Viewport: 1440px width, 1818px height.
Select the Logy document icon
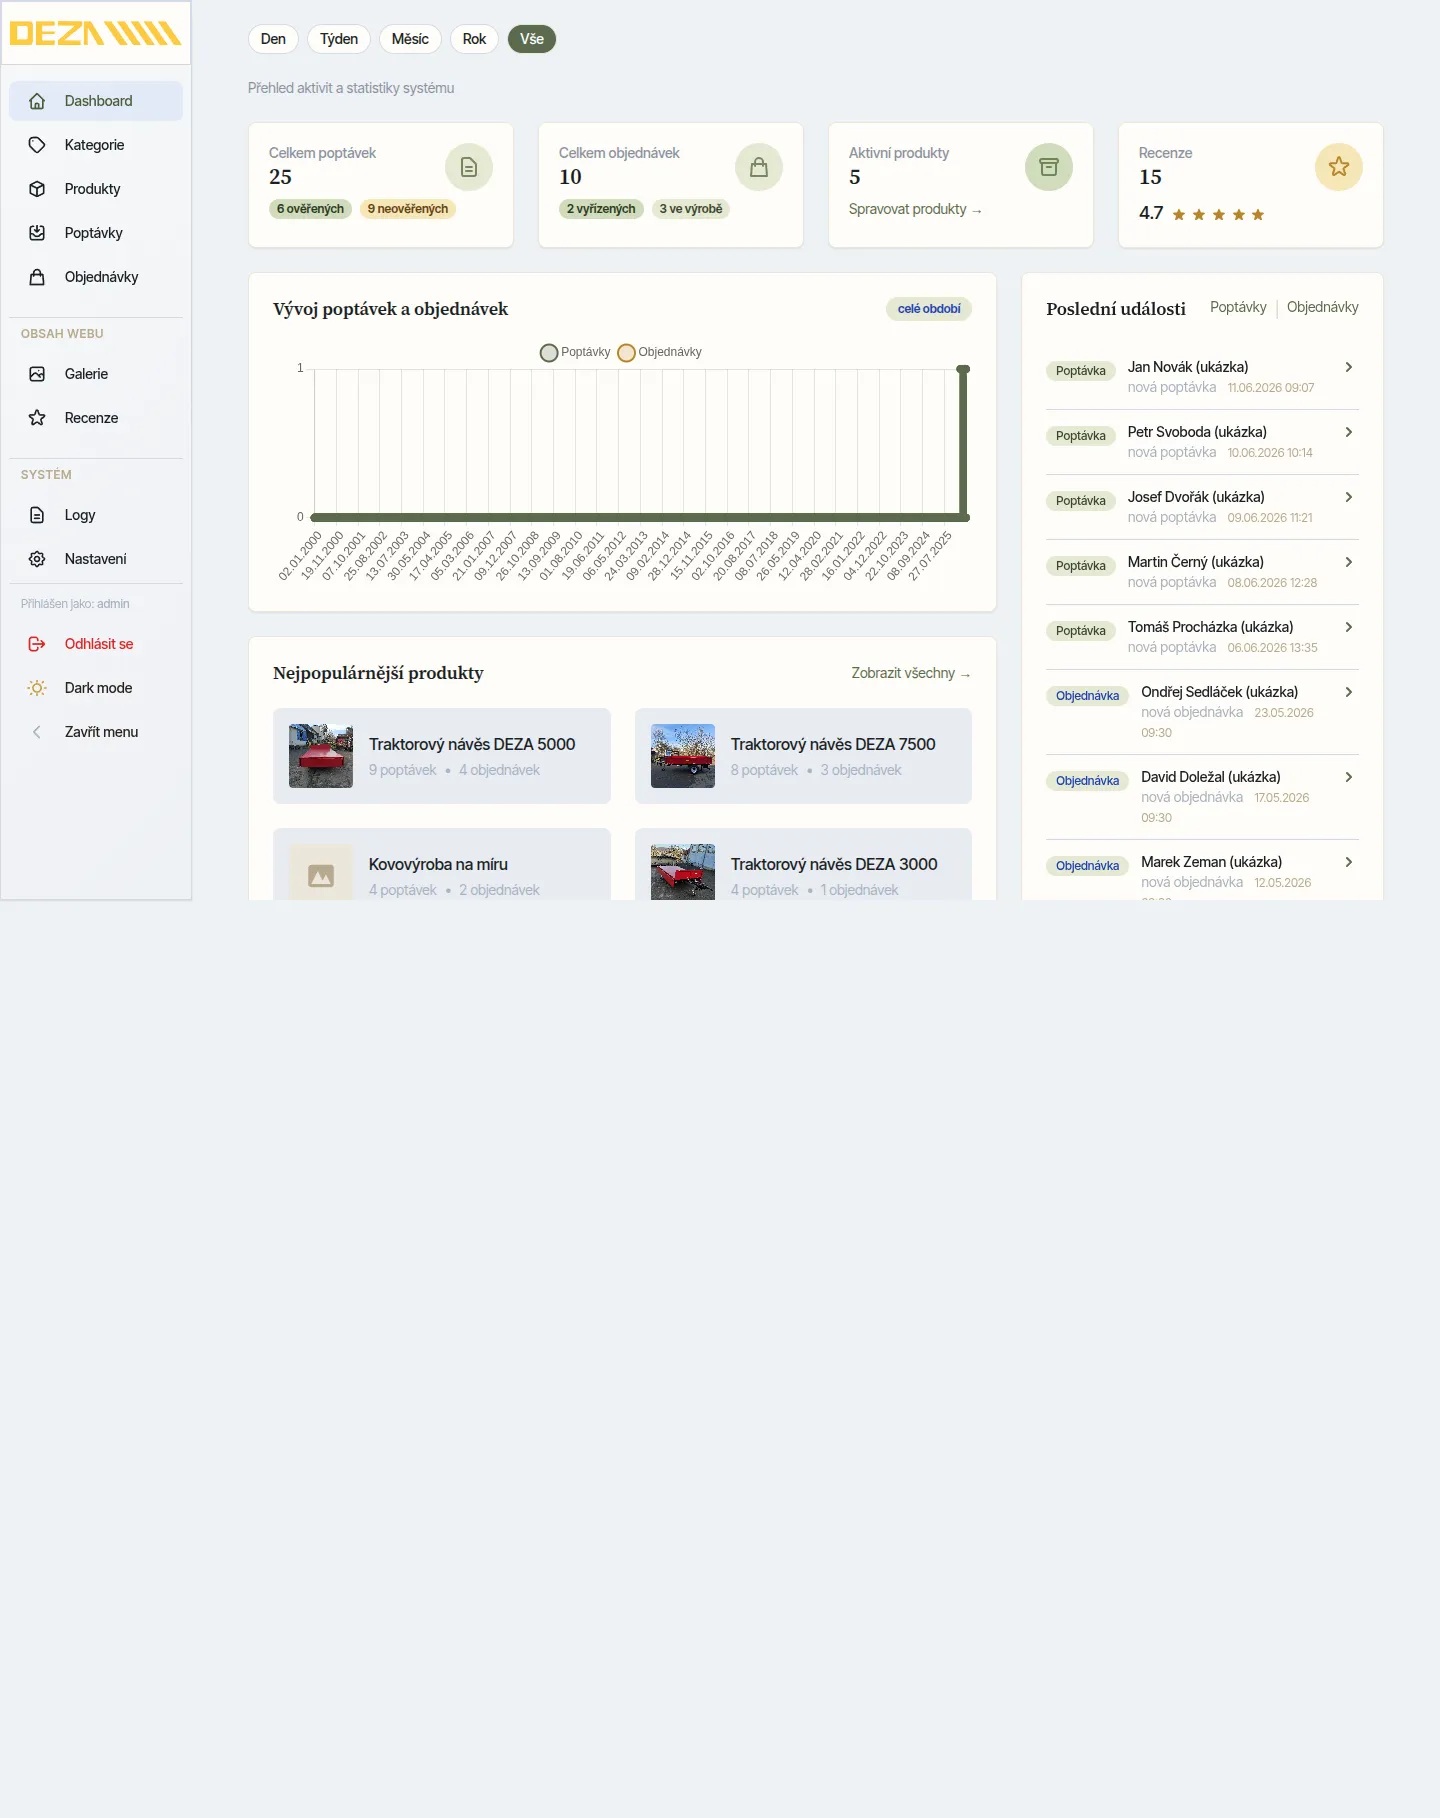(37, 515)
